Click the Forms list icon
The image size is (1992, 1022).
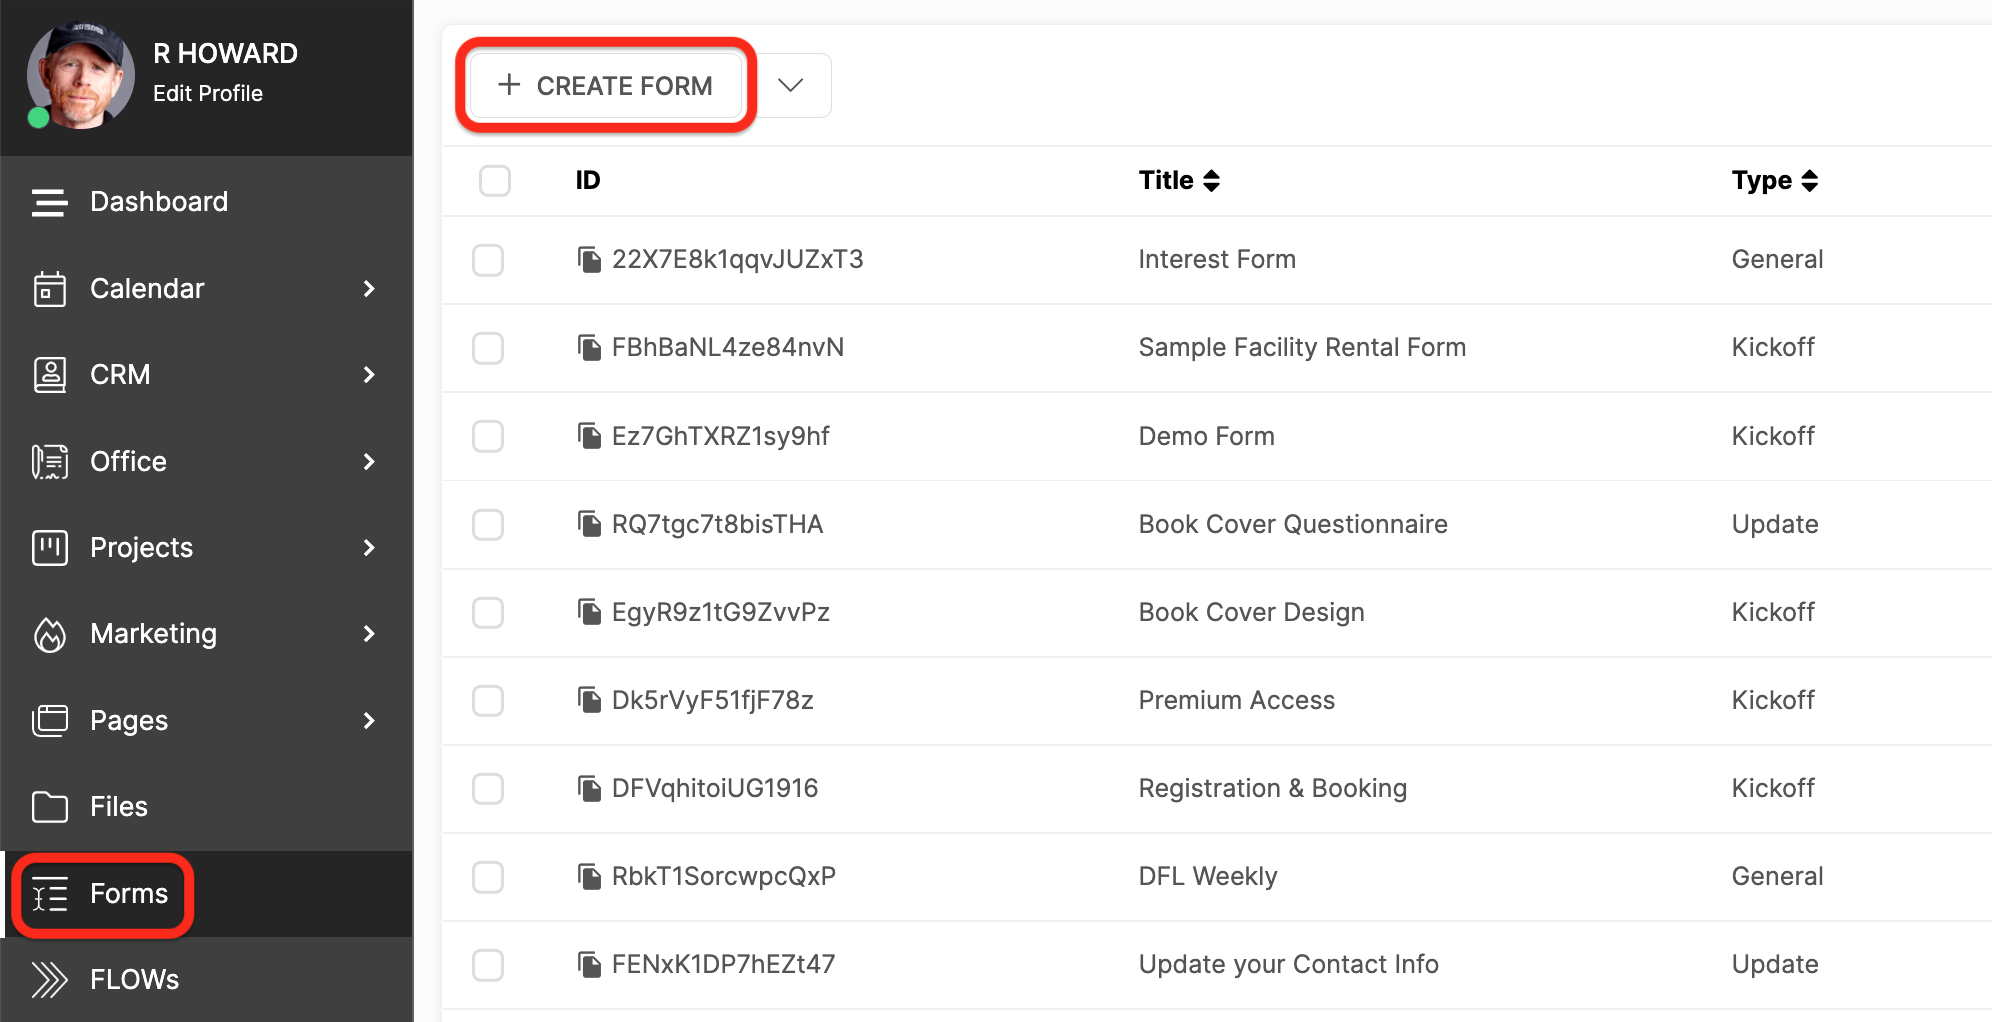[x=49, y=894]
